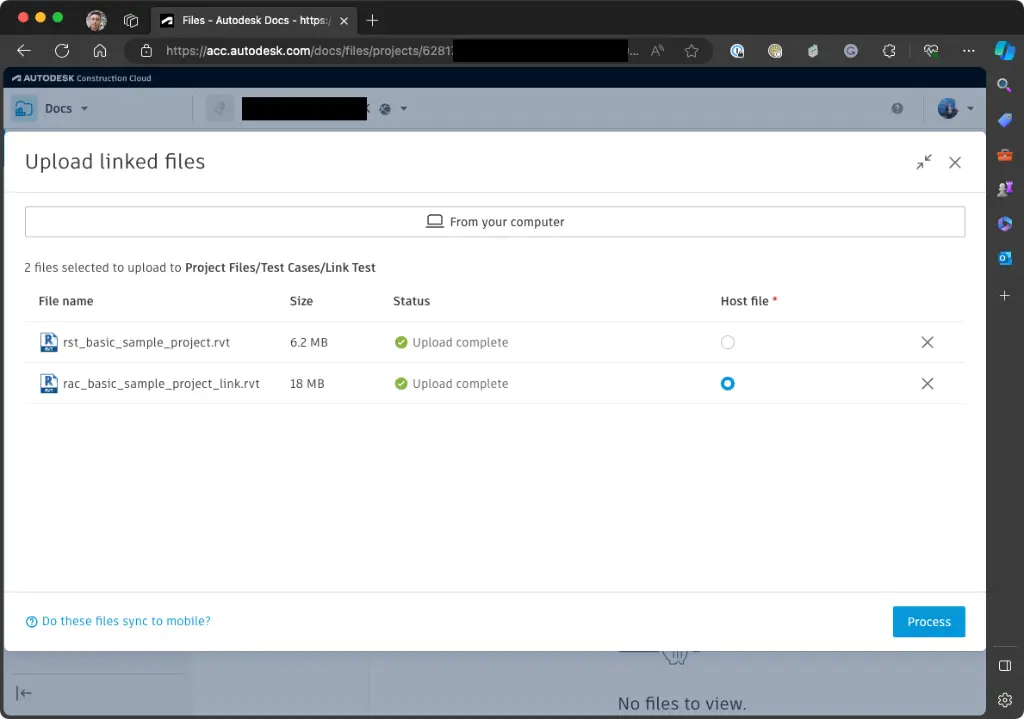Viewport: 1024px width, 719px height.
Task: Click the disabled icon beside project name
Action: click(220, 108)
